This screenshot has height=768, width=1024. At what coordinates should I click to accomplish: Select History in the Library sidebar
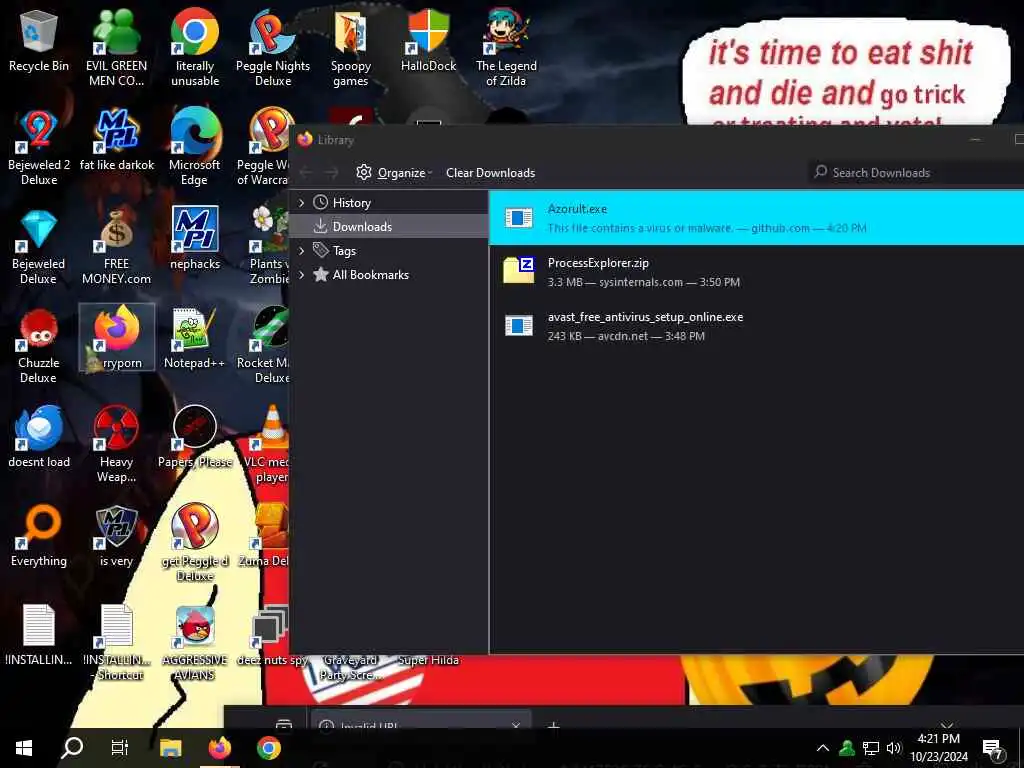(x=389, y=203)
